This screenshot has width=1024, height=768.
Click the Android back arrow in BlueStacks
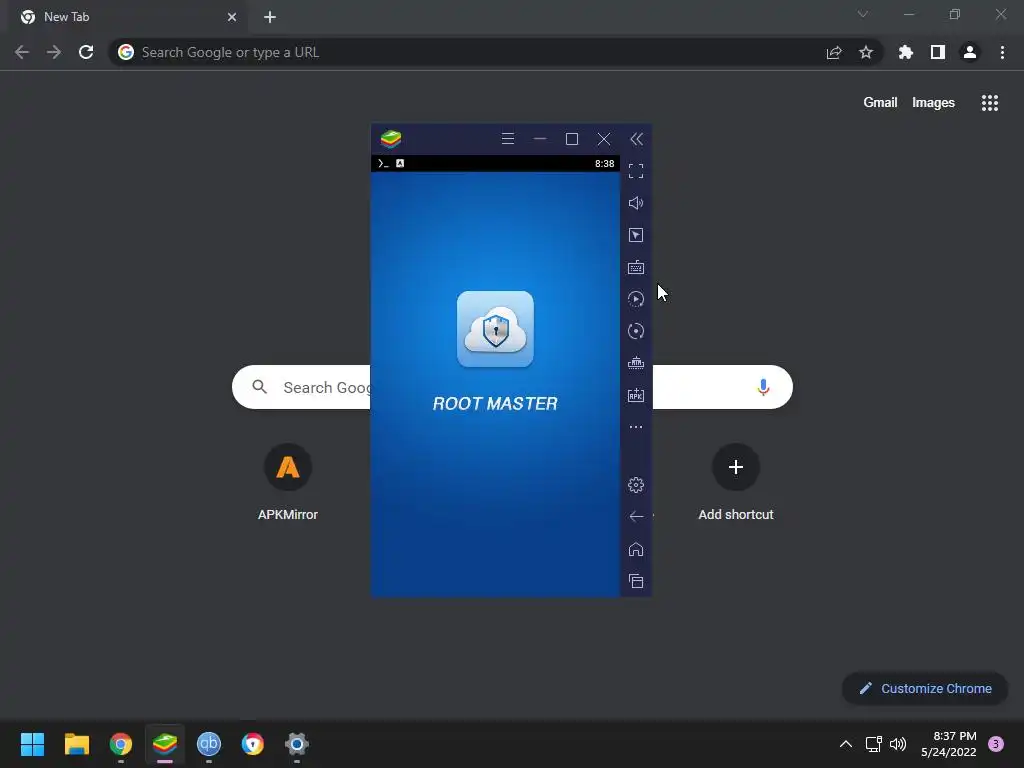click(635, 517)
